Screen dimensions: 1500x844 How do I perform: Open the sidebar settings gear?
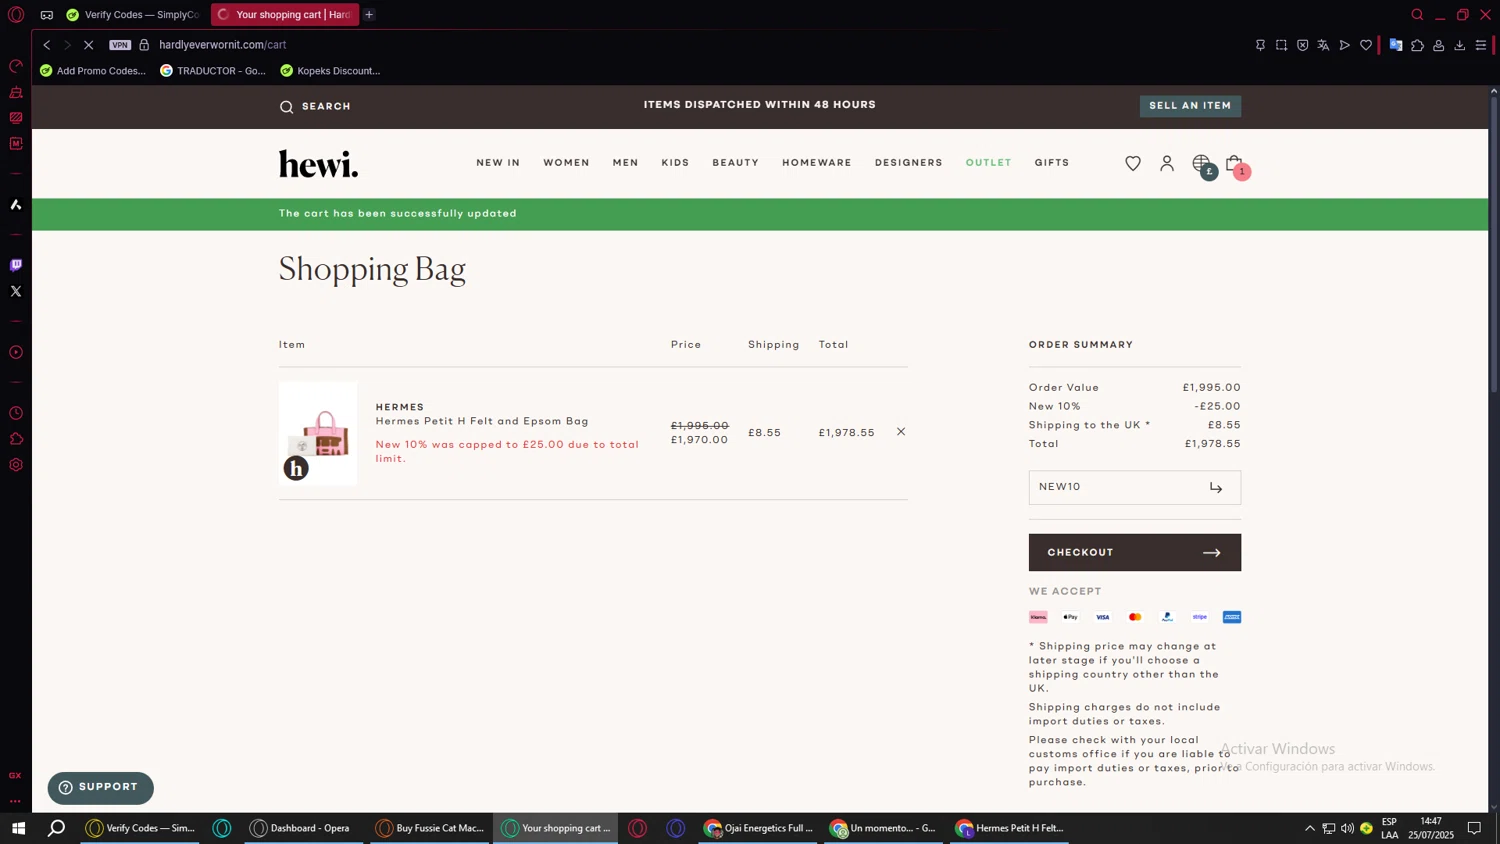[16, 465]
